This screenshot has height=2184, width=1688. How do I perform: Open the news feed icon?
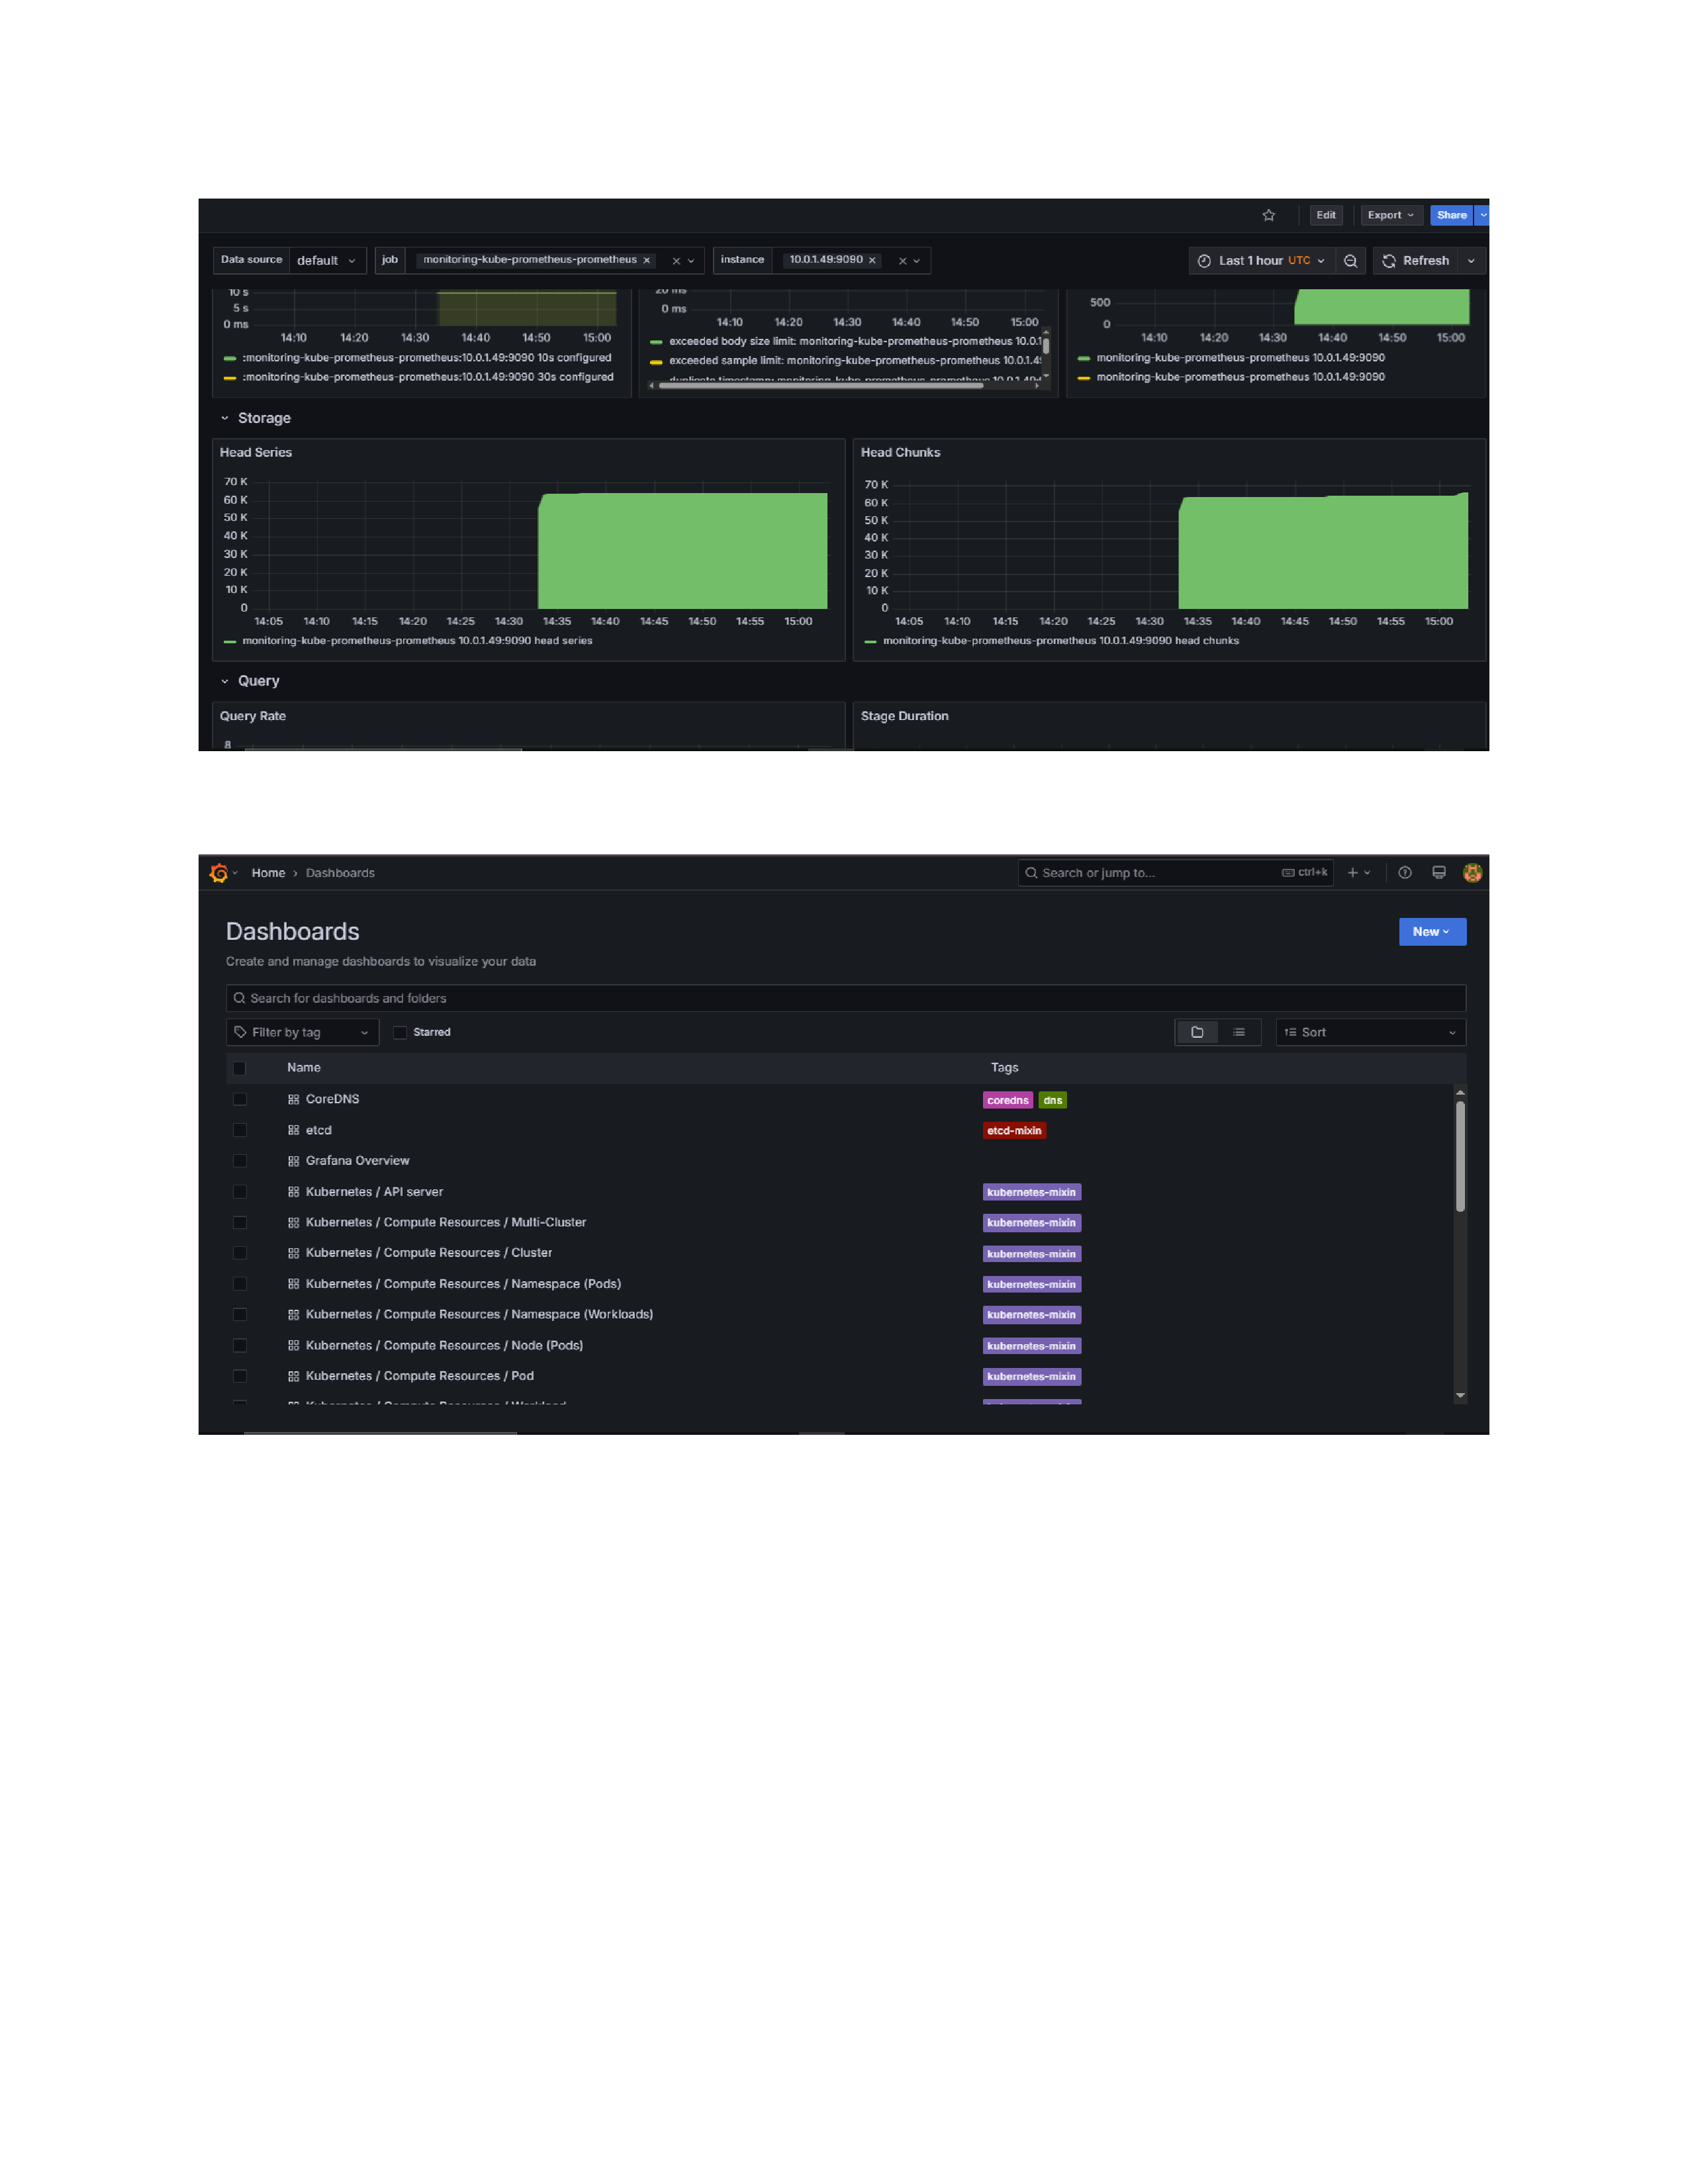click(x=1438, y=873)
